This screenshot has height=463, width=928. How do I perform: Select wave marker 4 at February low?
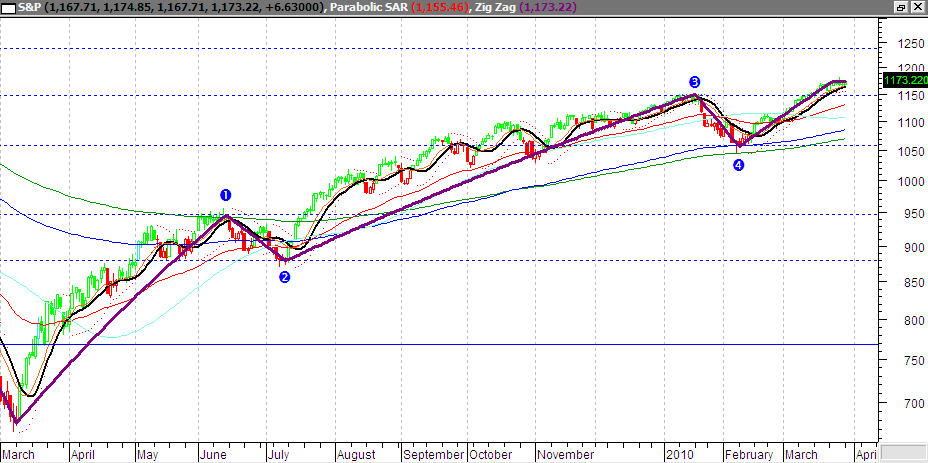[739, 166]
